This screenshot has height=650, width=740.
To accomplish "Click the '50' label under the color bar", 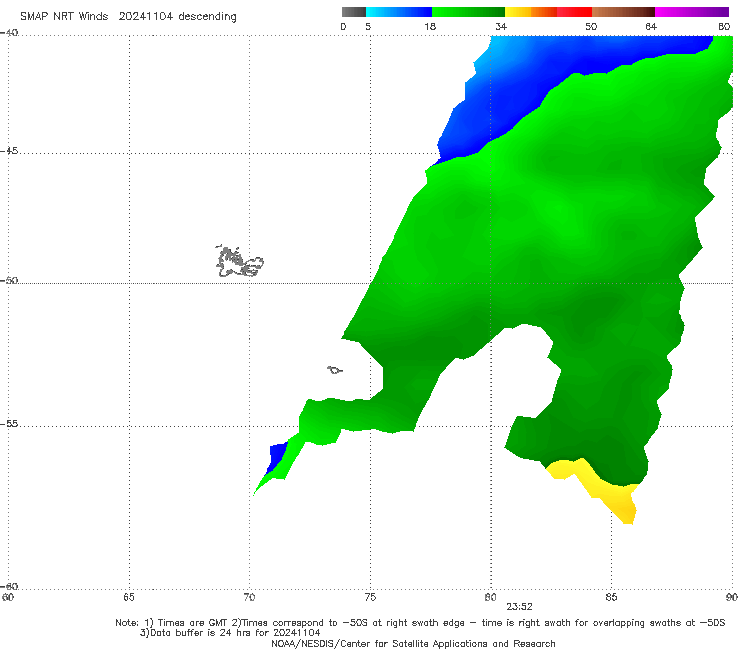I will 591,26.
